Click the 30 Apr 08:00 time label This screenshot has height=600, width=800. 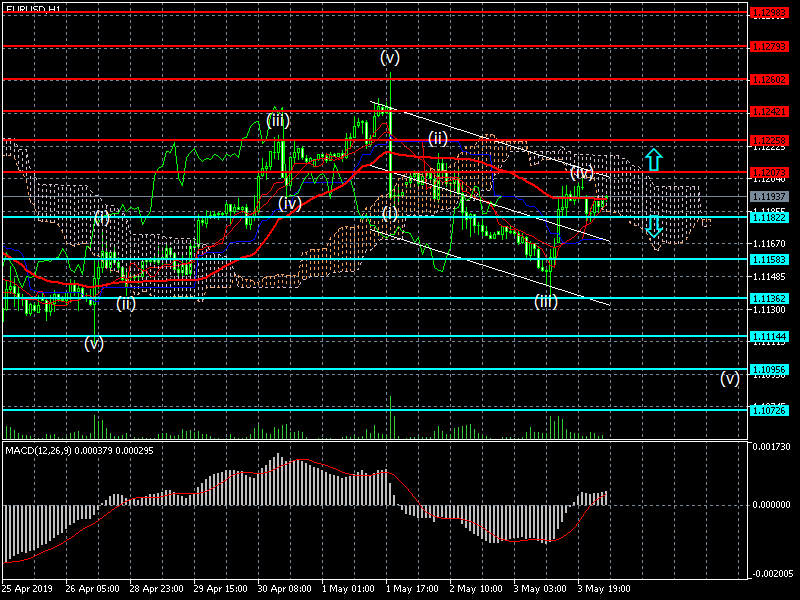click(x=284, y=589)
